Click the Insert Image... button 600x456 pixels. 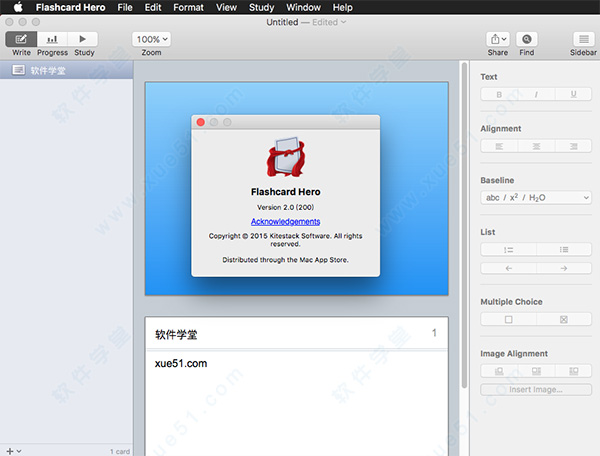coord(536,389)
